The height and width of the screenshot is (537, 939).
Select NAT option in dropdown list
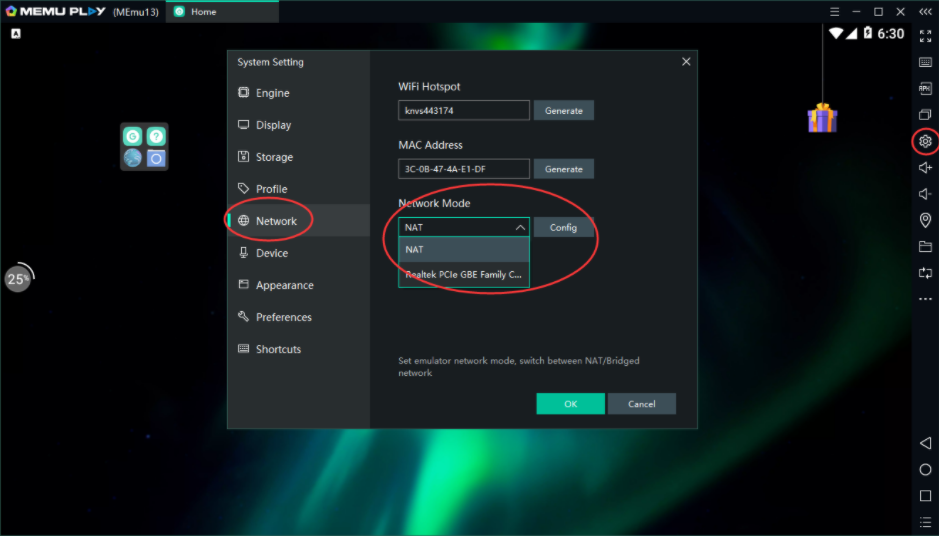click(463, 250)
